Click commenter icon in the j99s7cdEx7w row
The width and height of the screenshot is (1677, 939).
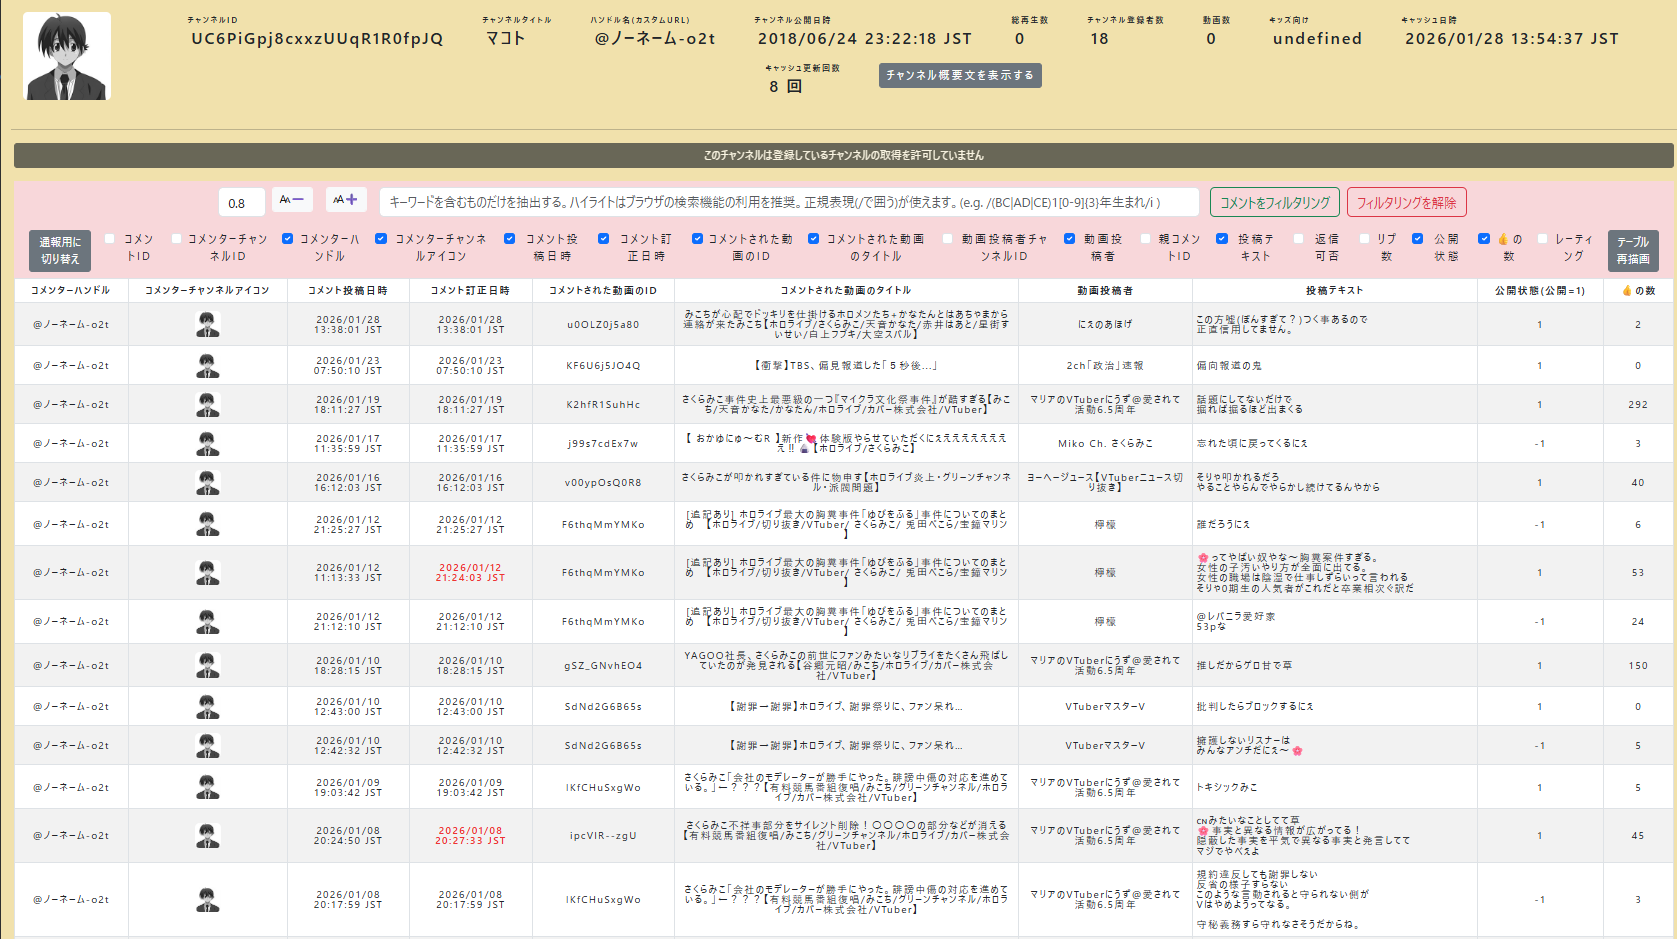pyautogui.click(x=207, y=443)
